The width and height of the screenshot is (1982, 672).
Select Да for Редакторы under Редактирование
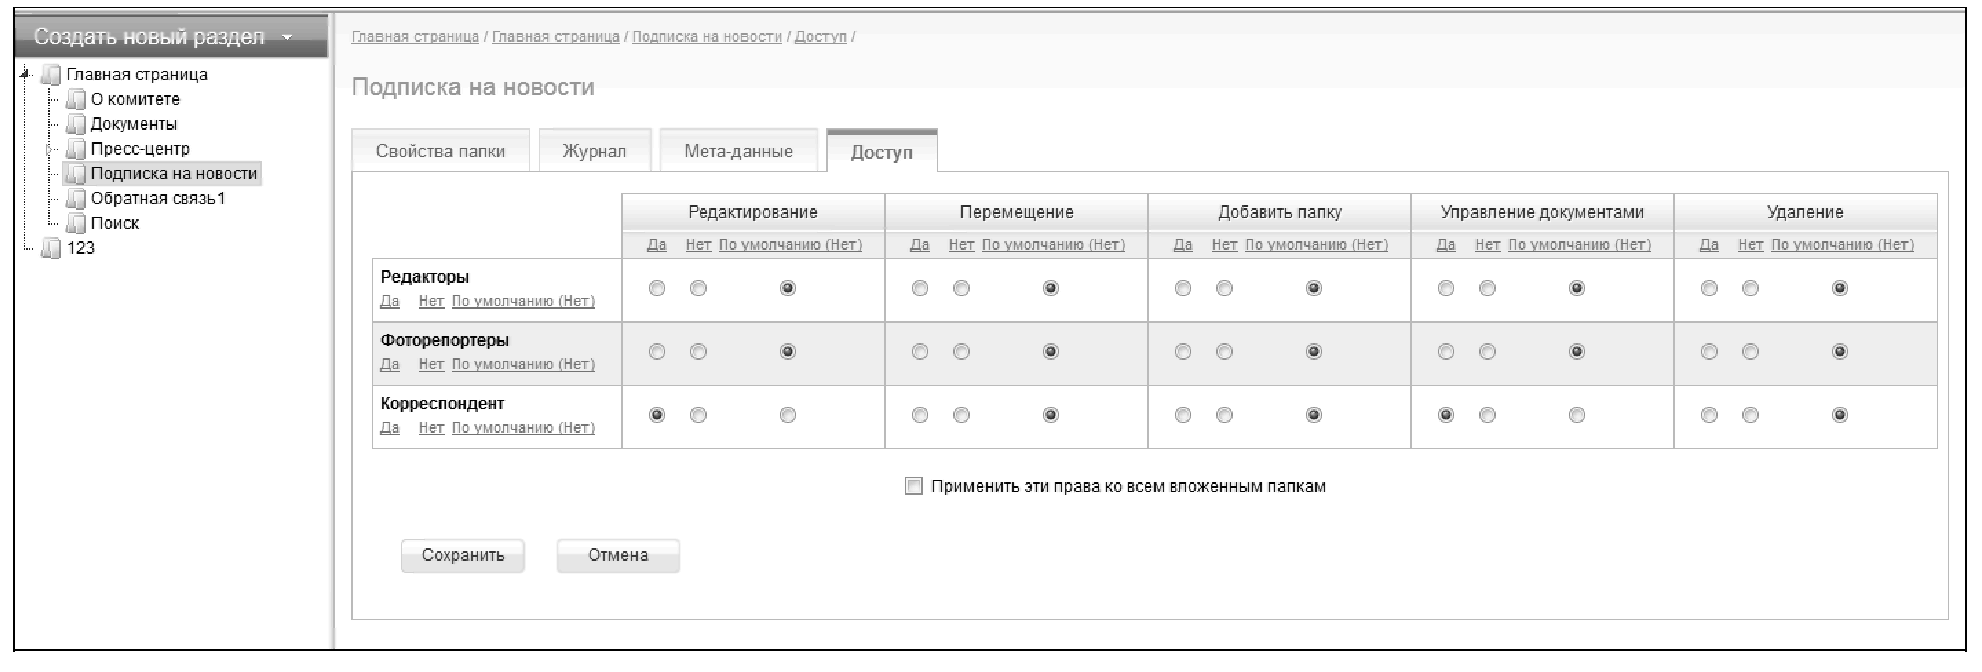657,289
